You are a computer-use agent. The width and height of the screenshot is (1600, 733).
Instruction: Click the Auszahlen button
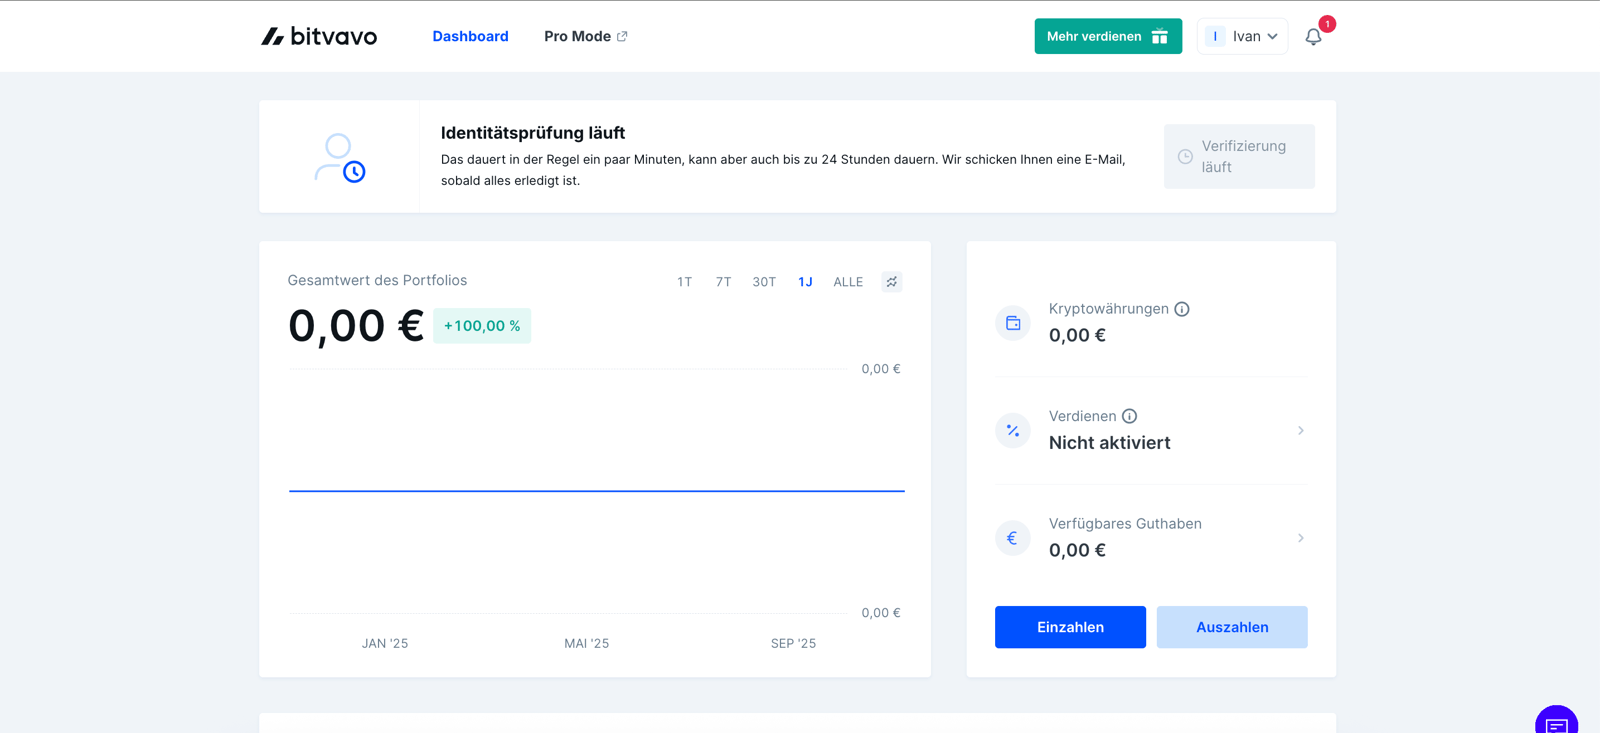[x=1232, y=627]
